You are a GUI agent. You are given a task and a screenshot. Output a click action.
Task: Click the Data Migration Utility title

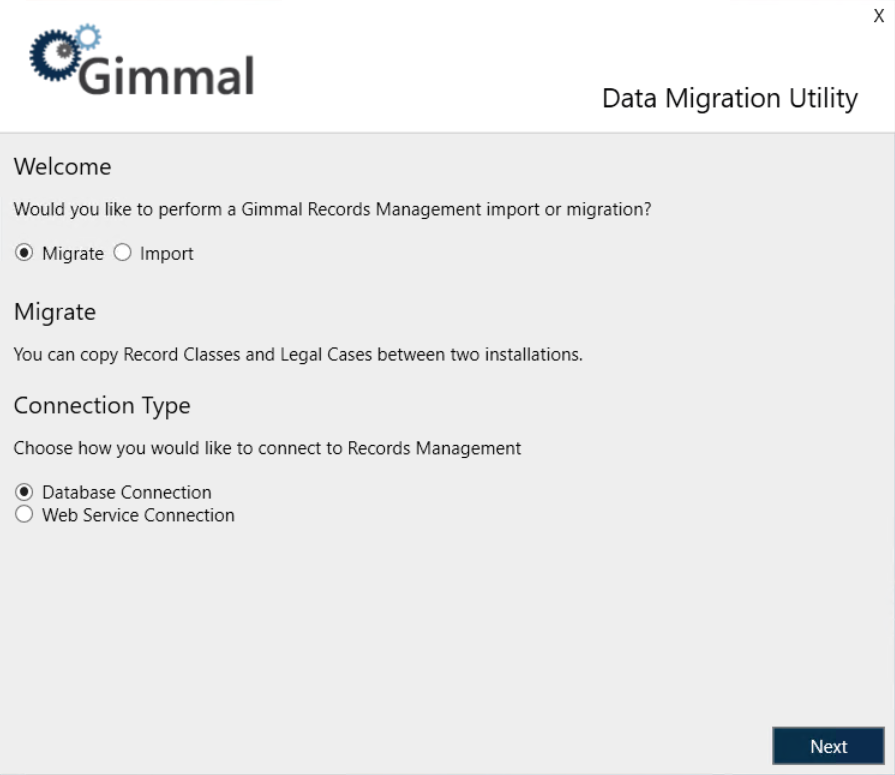click(x=729, y=99)
